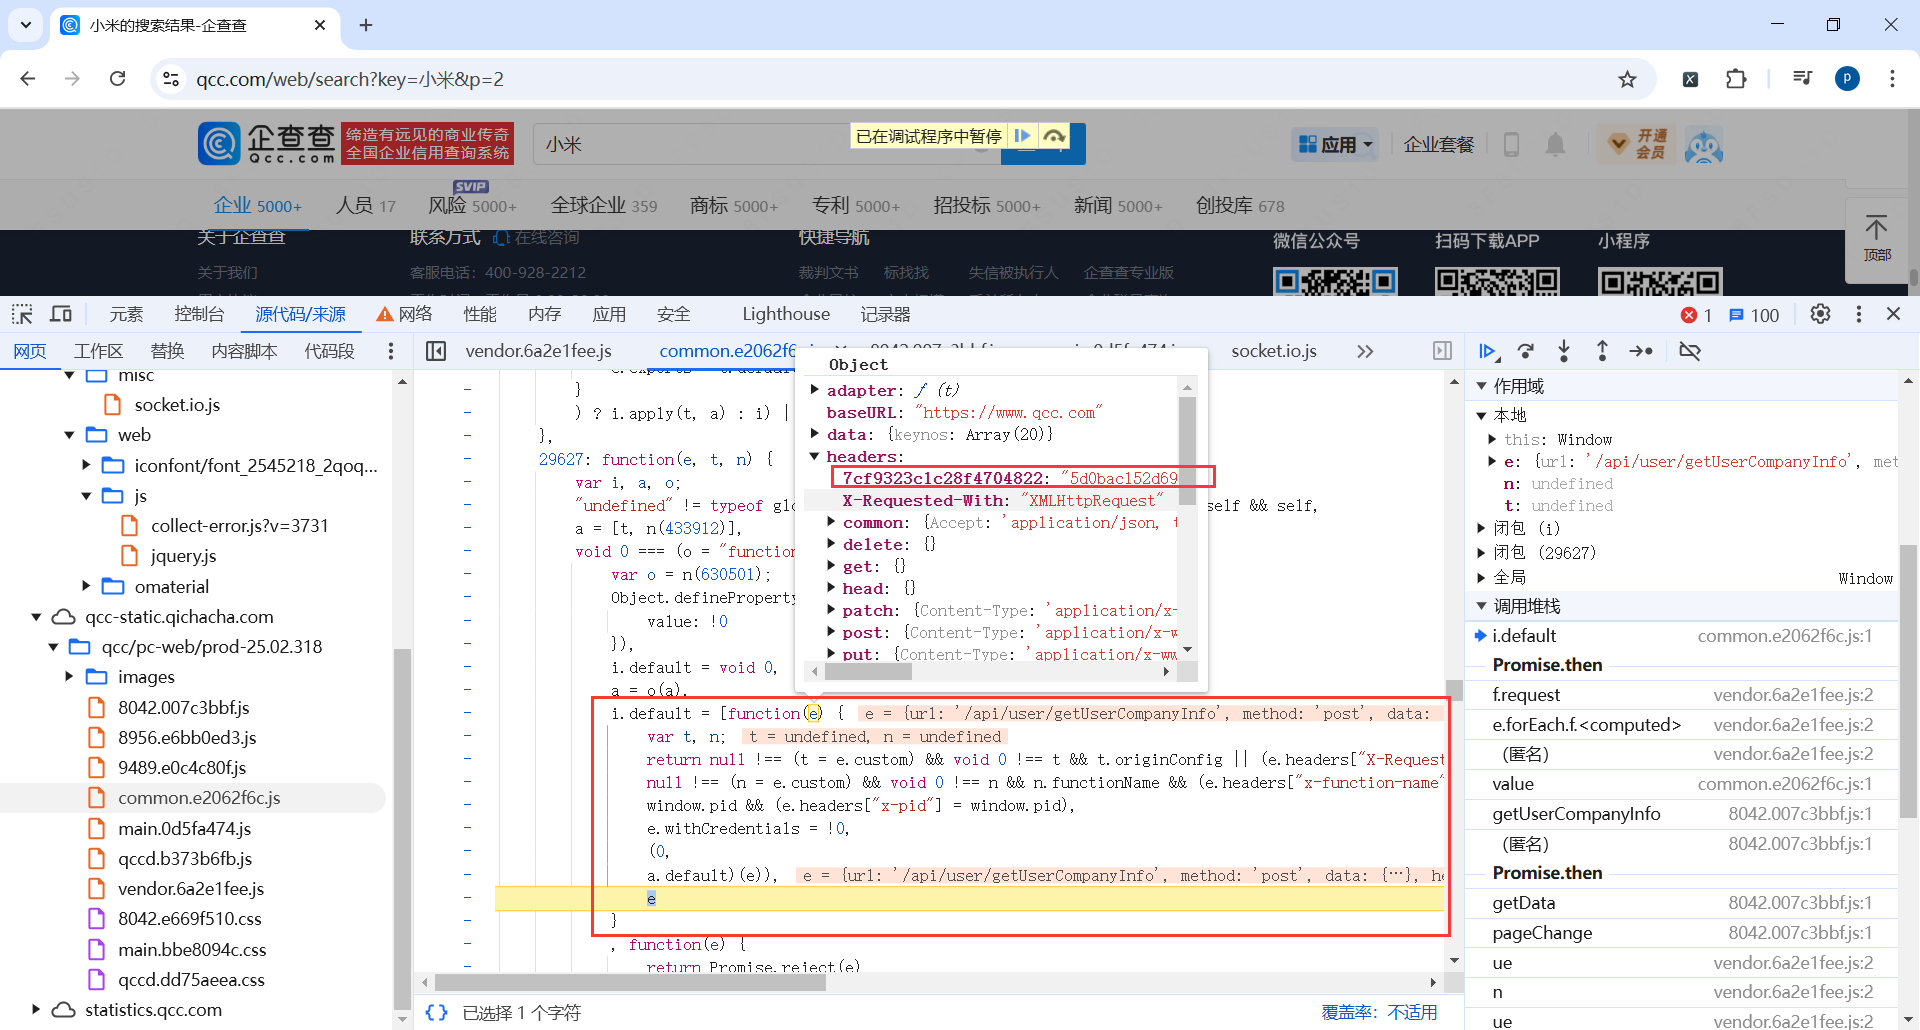Select the 工作区 navigator tab
Image resolution: width=1920 pixels, height=1030 pixels.
[98, 351]
